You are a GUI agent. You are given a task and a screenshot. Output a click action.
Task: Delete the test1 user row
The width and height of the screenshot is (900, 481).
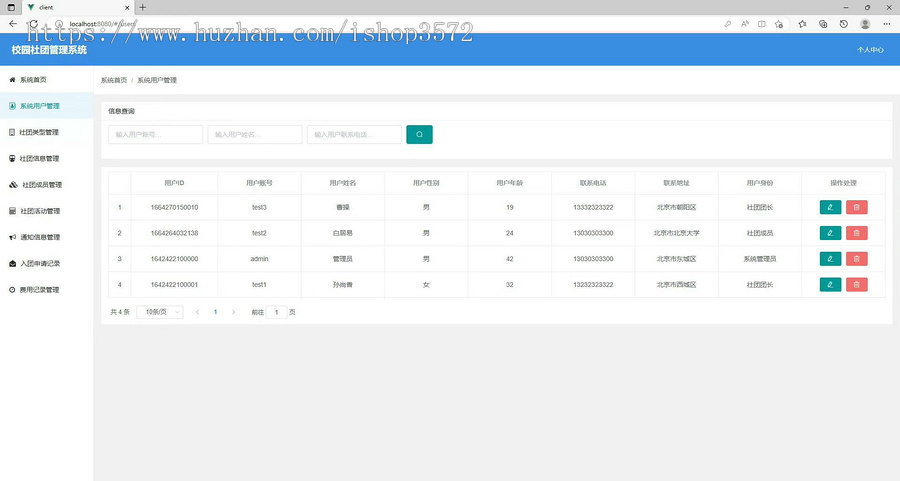(x=856, y=285)
